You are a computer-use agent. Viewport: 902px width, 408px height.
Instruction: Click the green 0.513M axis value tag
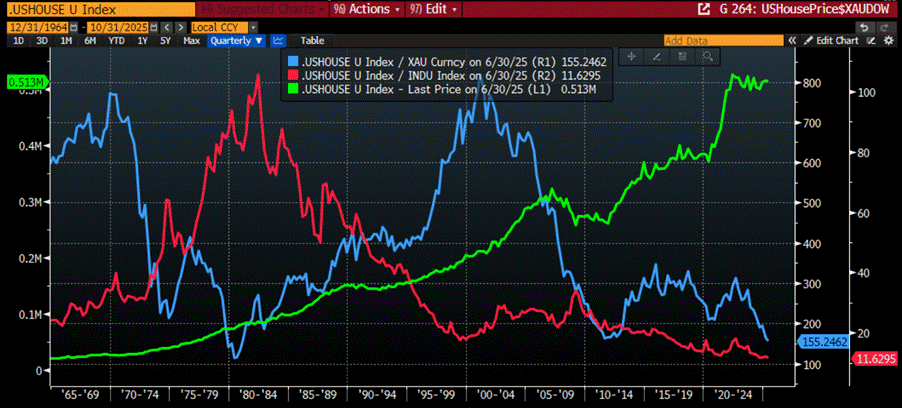[25, 82]
